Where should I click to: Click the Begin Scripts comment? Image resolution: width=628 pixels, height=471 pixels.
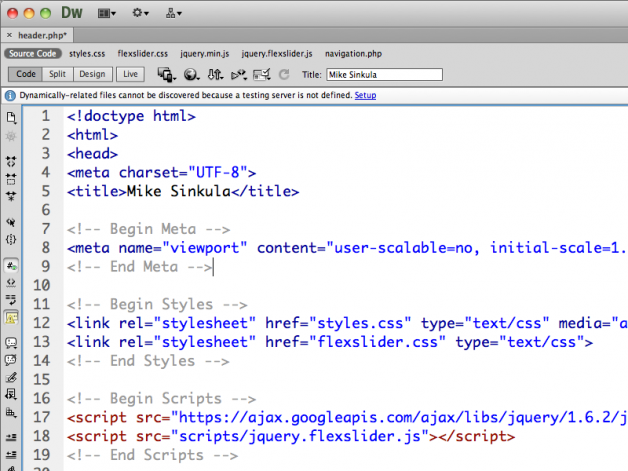[x=161, y=399]
